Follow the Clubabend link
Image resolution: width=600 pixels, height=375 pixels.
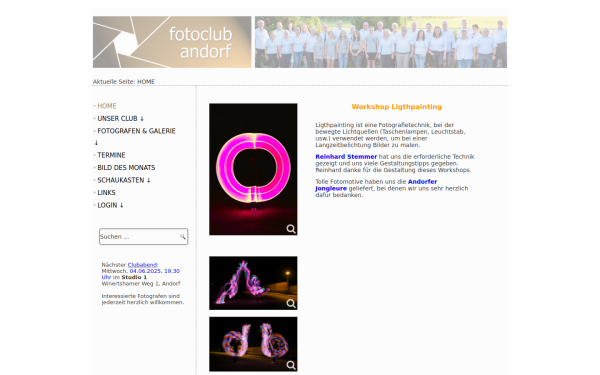tap(143, 265)
